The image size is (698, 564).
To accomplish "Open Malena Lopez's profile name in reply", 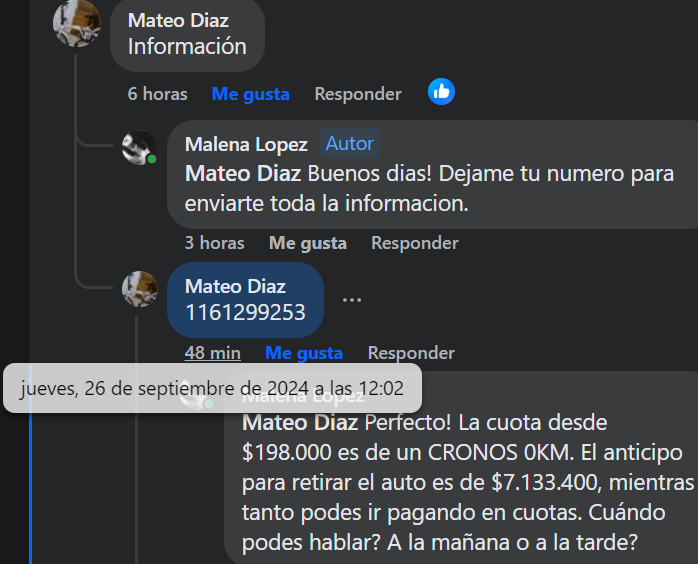I will pyautogui.click(x=246, y=144).
